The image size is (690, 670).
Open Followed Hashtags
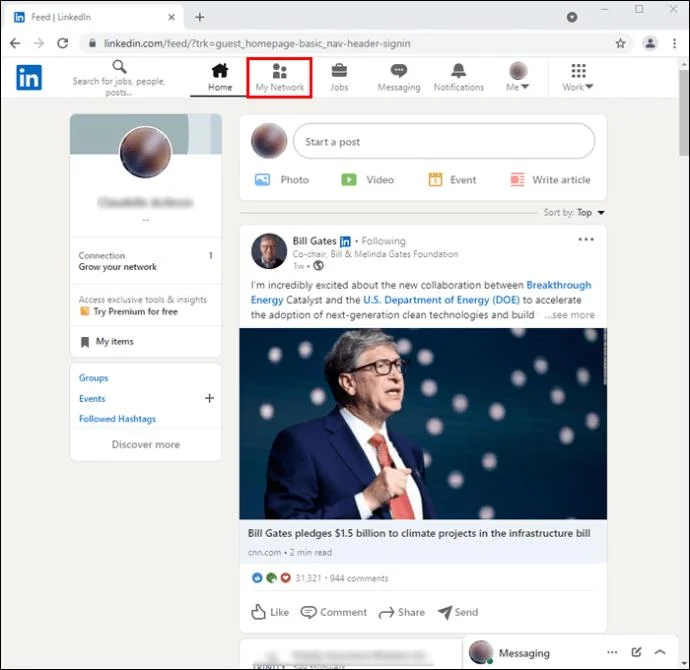tap(117, 419)
